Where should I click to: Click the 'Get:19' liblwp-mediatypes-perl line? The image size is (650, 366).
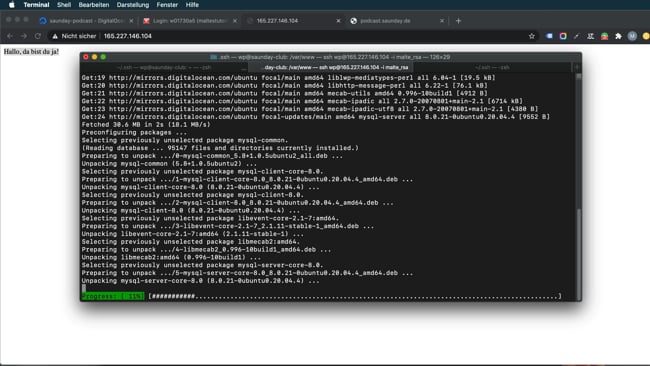(288, 78)
